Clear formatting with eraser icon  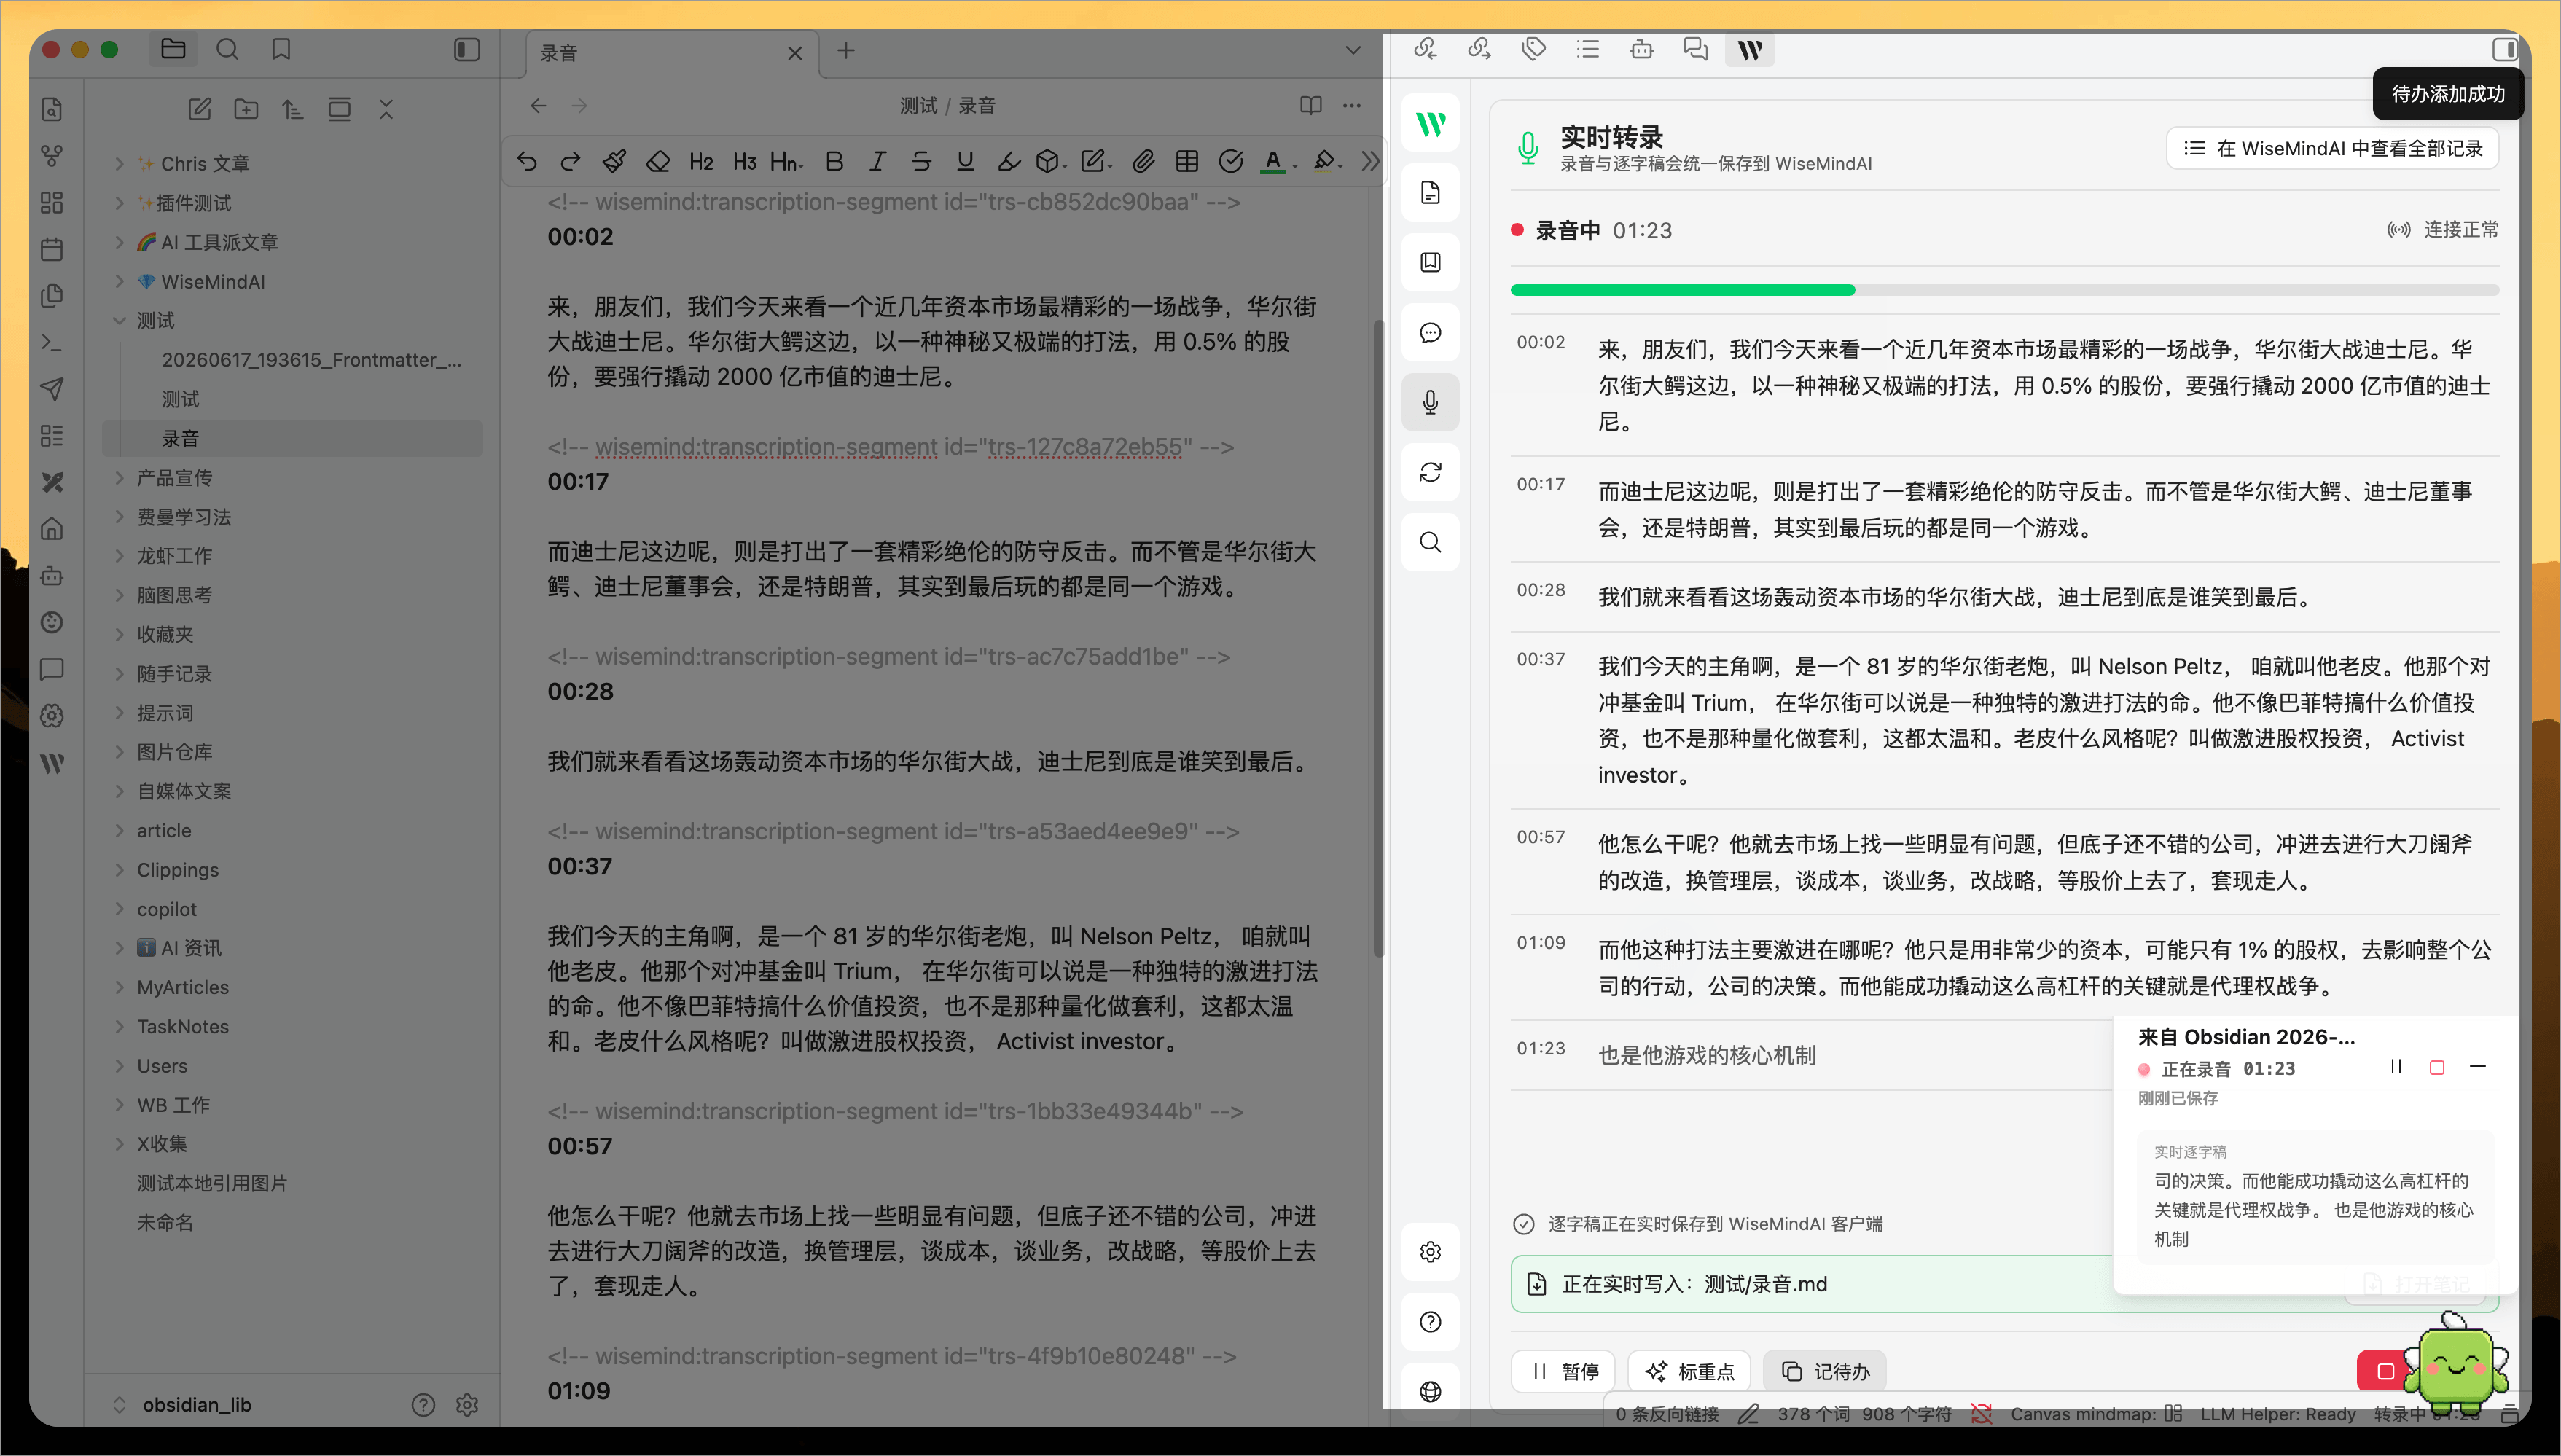coord(658,161)
